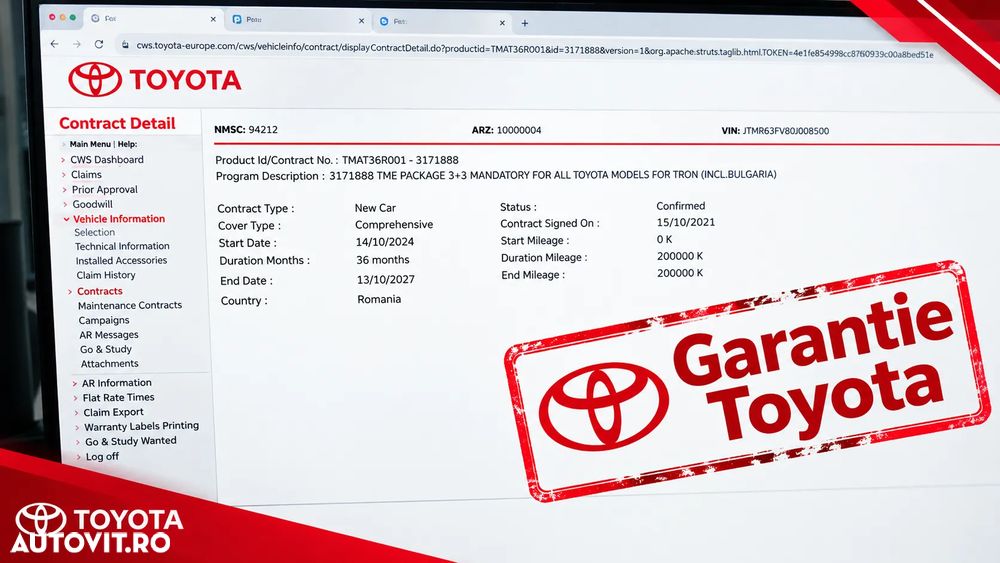1000x563 pixels.
Task: Open Installed Accessories page
Action: click(121, 261)
